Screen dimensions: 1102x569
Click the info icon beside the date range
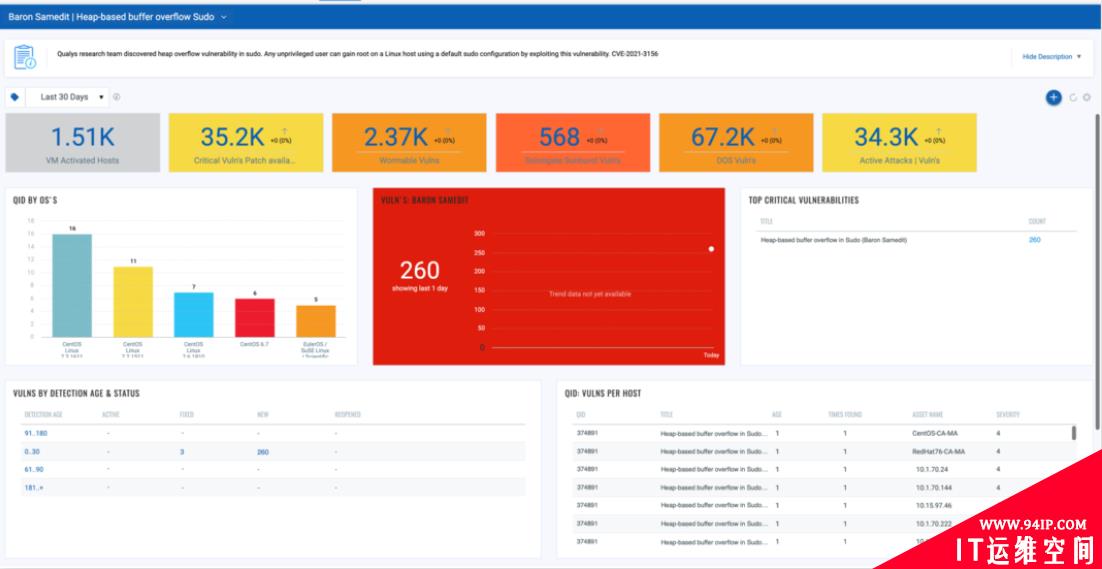(x=117, y=97)
